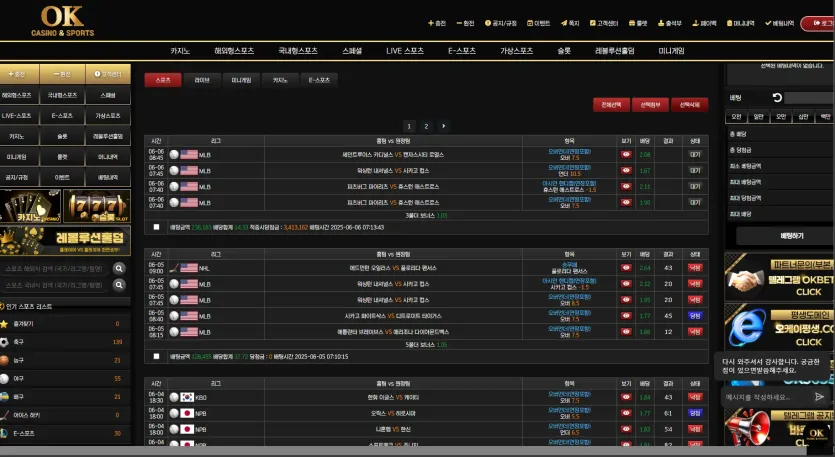
Task: Open 룰렛 gift icon in top header
Action: tap(638, 23)
